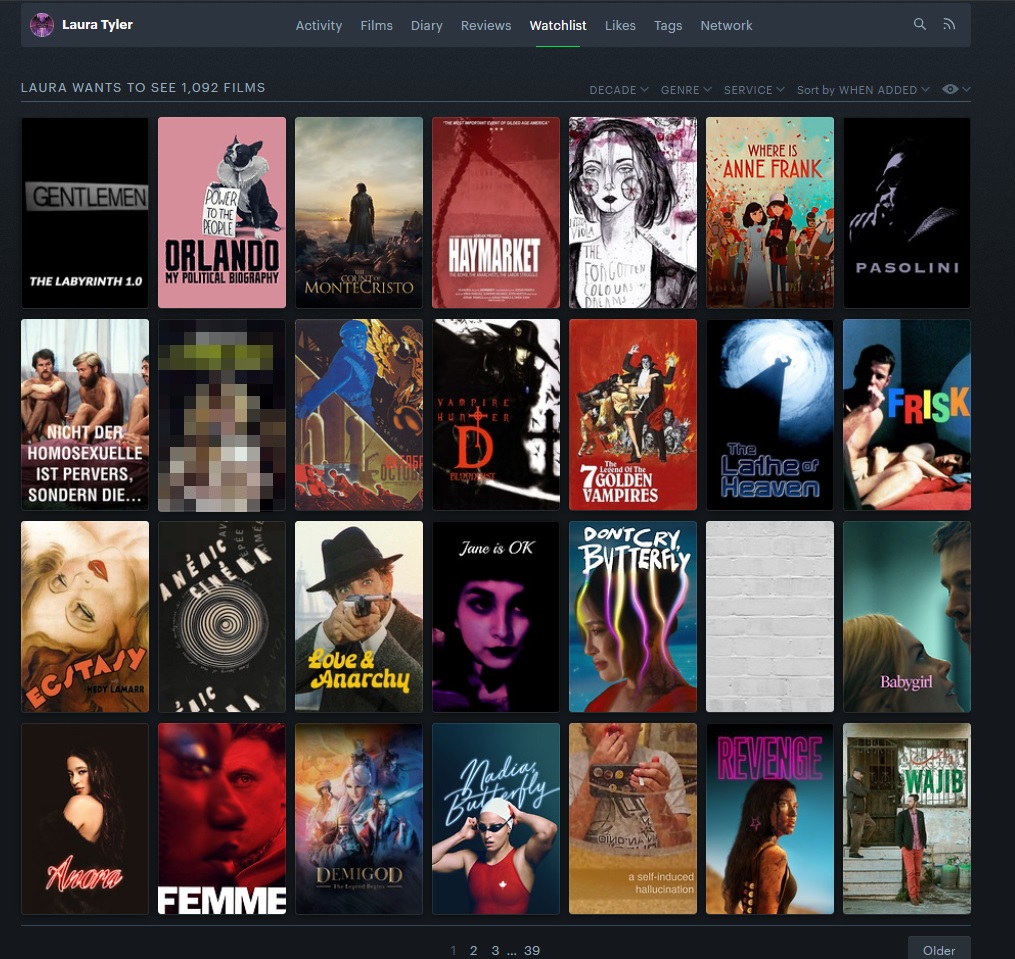Open the Demigod poster
1015x959 pixels.
tap(359, 818)
